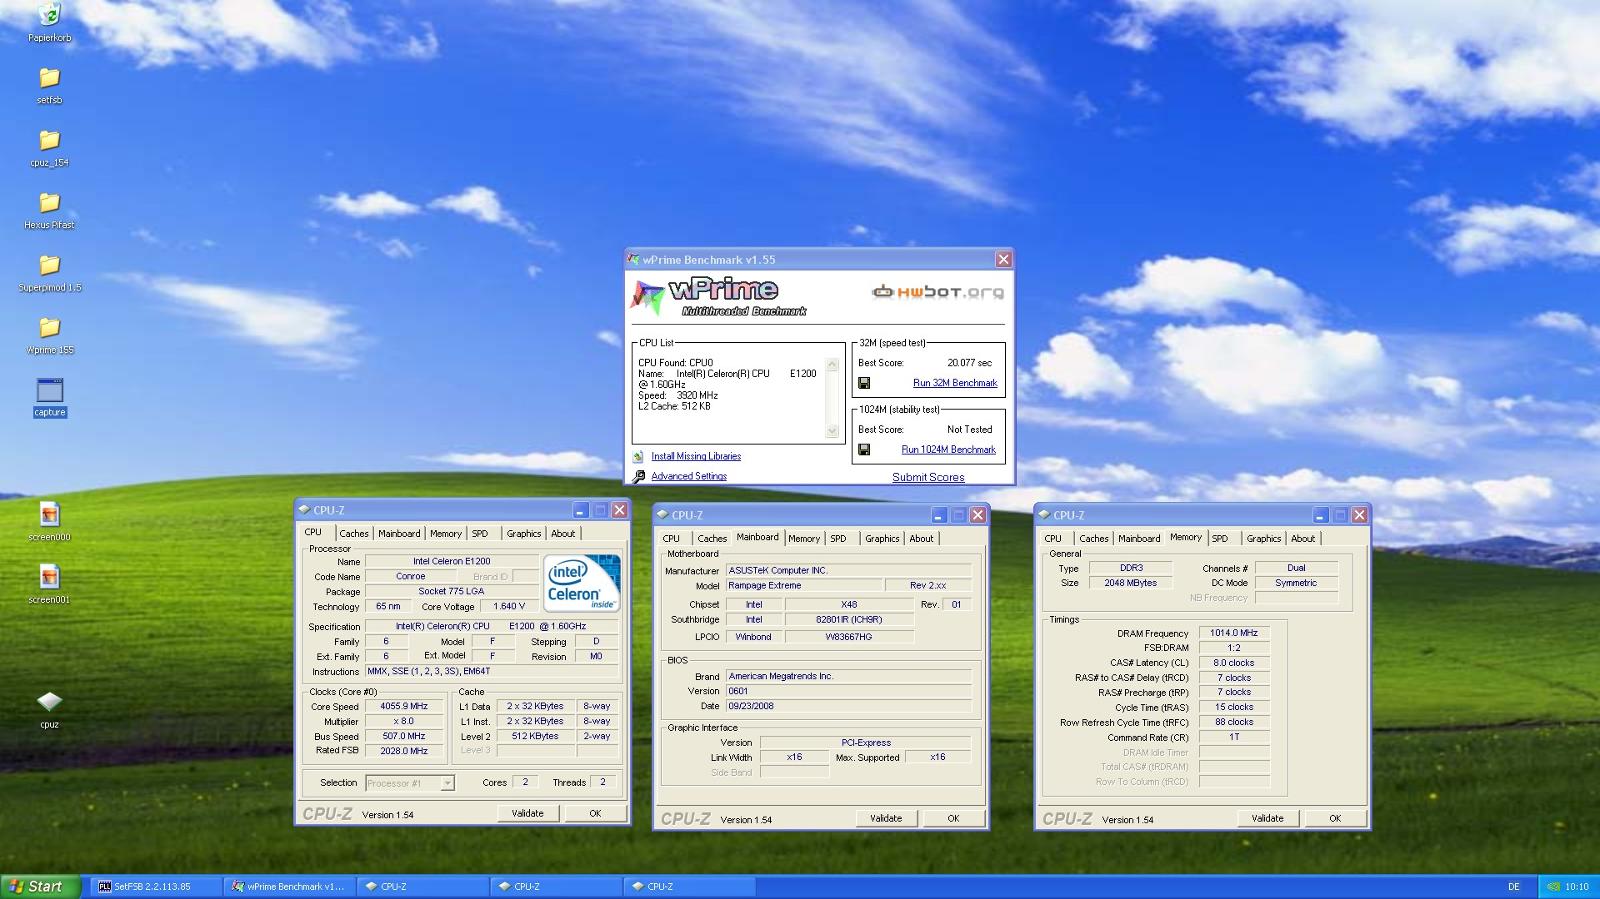Click the taskbar clock showing 10:10

pos(1577,887)
